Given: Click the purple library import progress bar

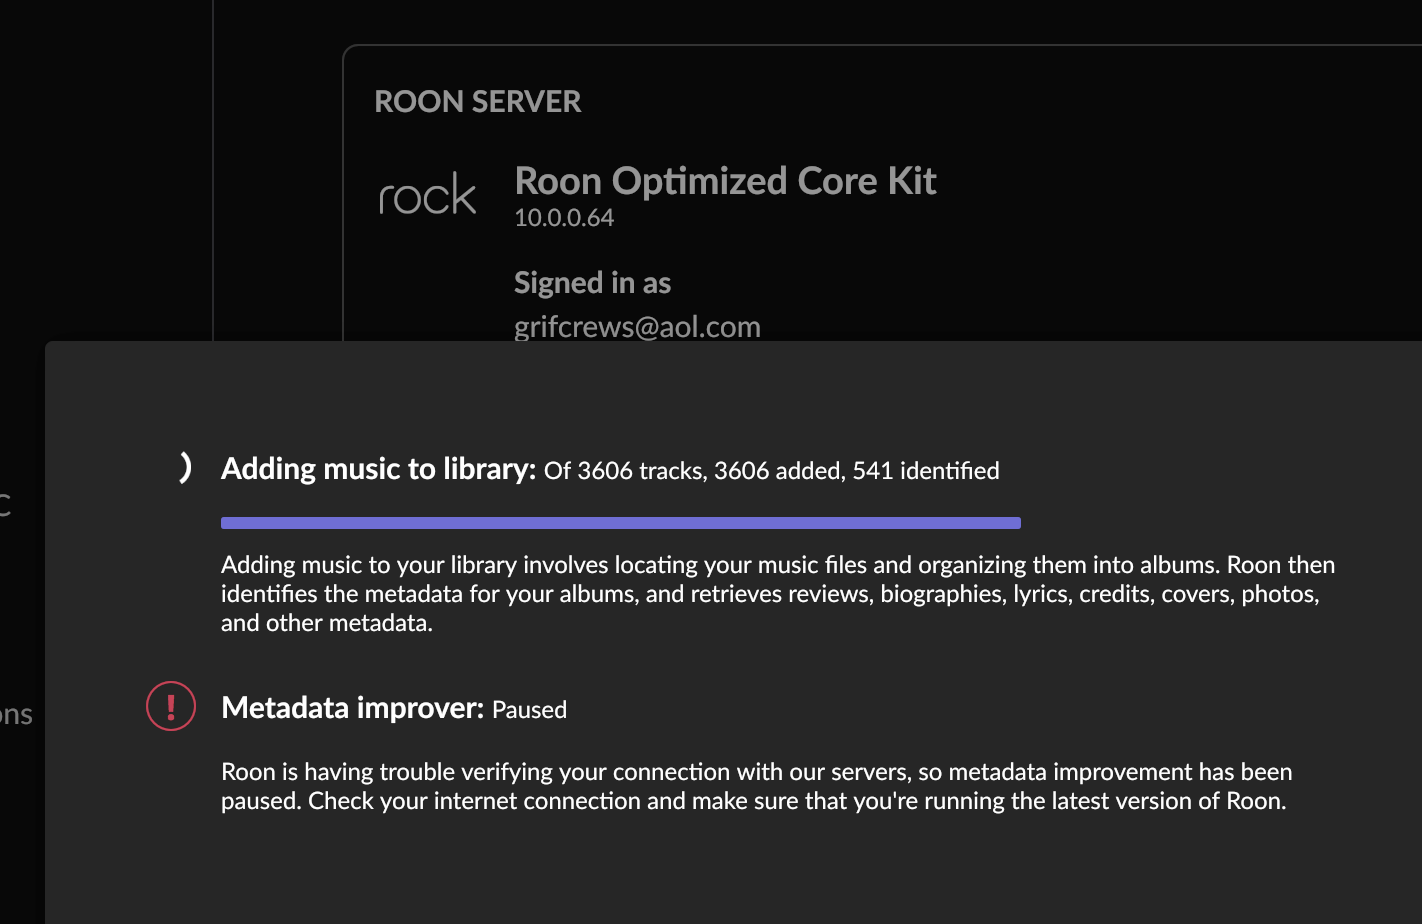Looking at the screenshot, I should (620, 522).
